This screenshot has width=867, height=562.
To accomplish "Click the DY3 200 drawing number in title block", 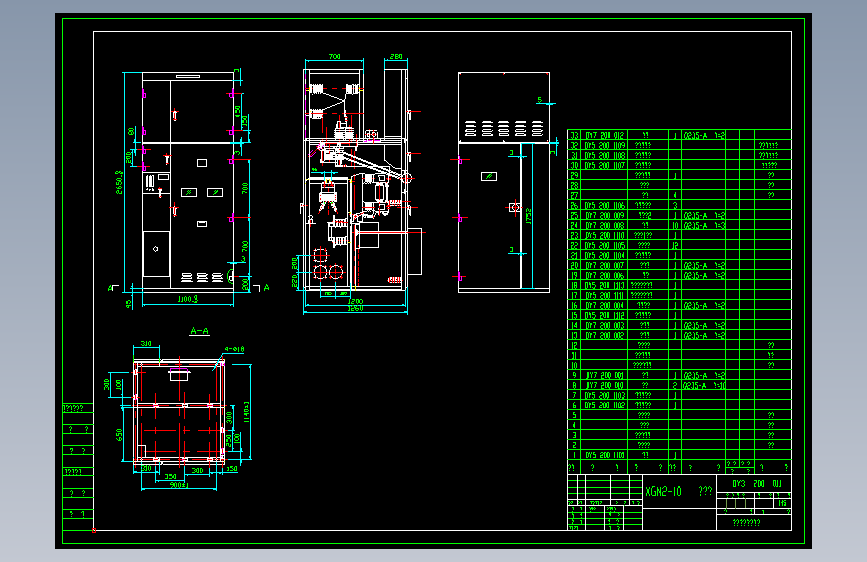I will coord(756,483).
